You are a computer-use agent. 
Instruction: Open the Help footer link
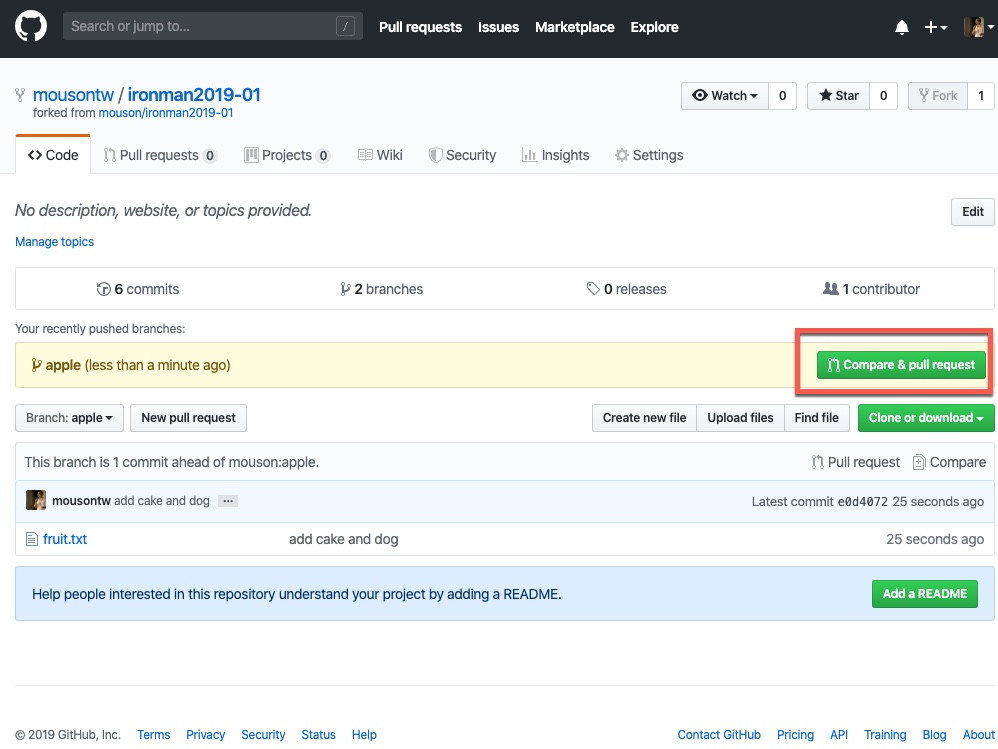point(364,734)
